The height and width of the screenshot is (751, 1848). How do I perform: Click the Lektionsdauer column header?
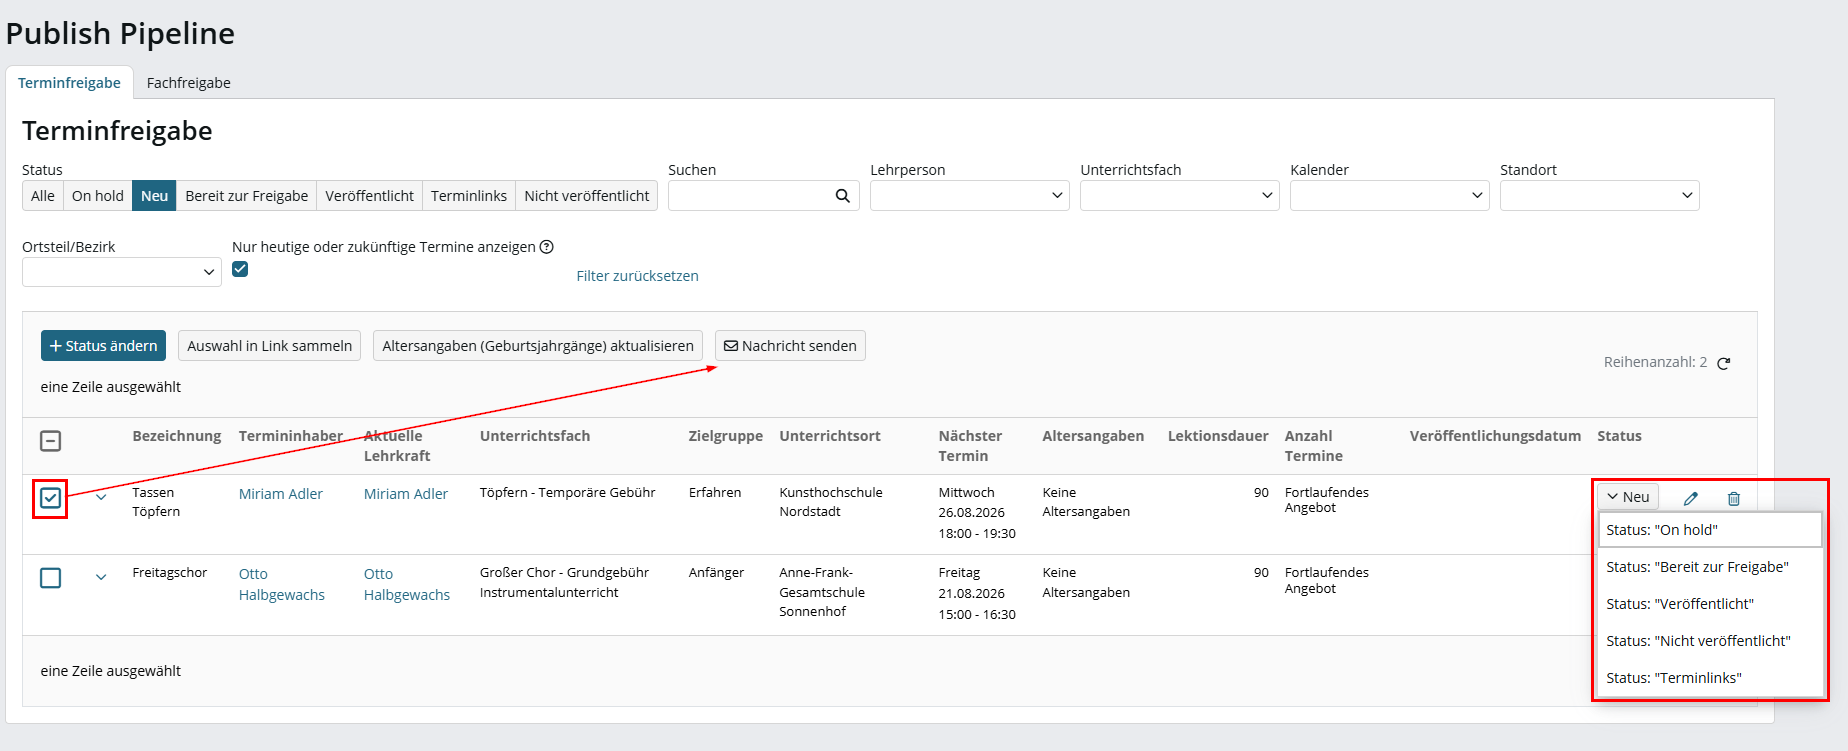[x=1218, y=436]
